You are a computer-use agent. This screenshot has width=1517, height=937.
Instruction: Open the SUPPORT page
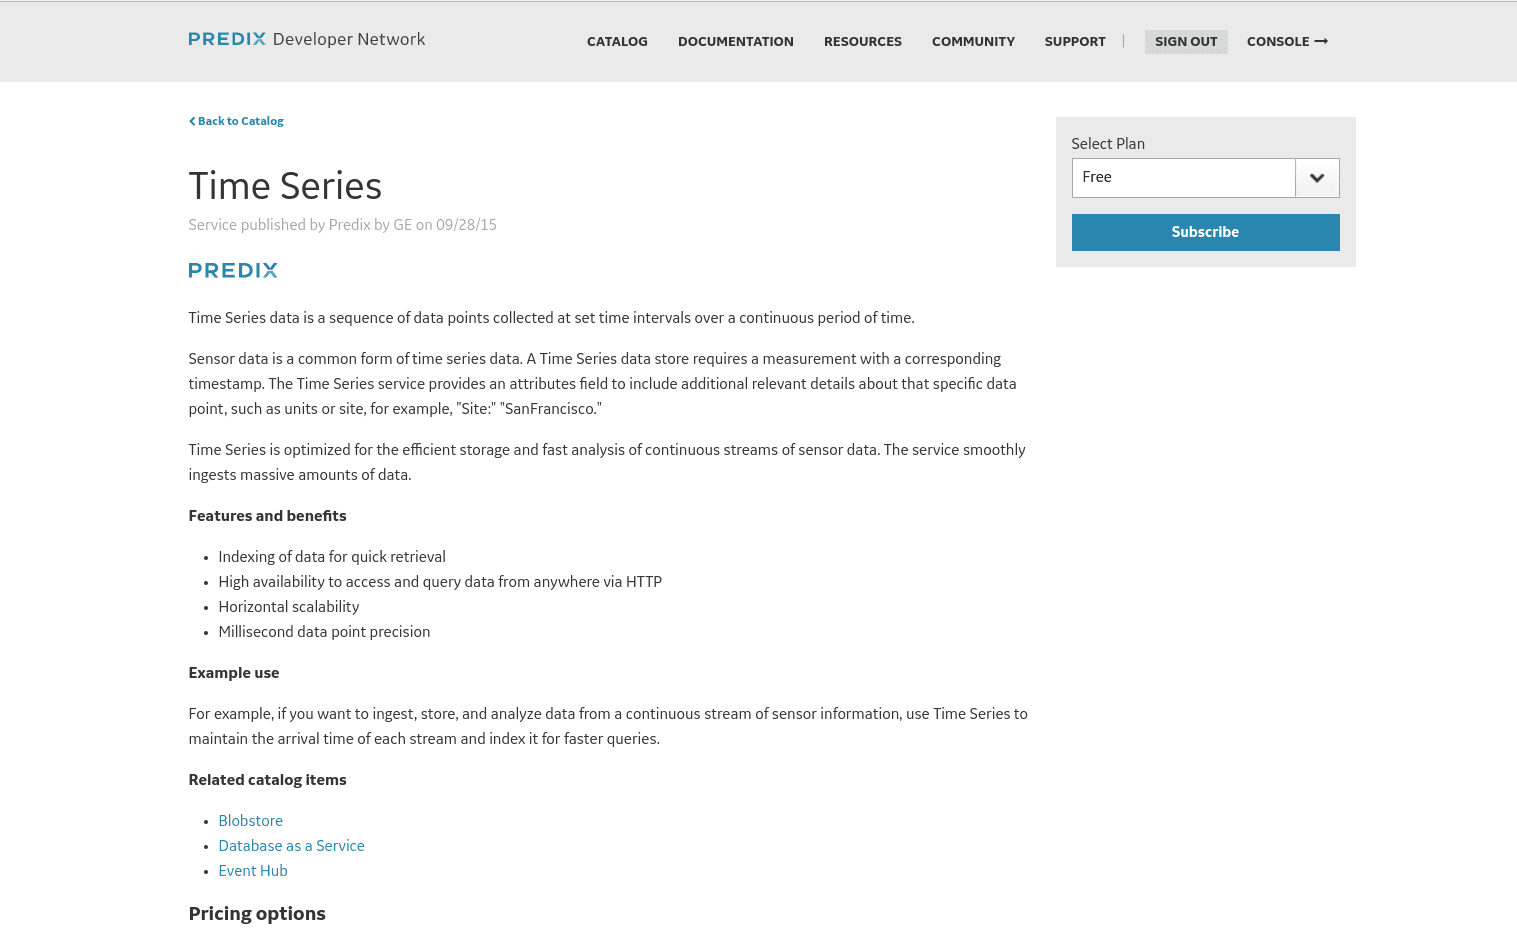coord(1075,42)
